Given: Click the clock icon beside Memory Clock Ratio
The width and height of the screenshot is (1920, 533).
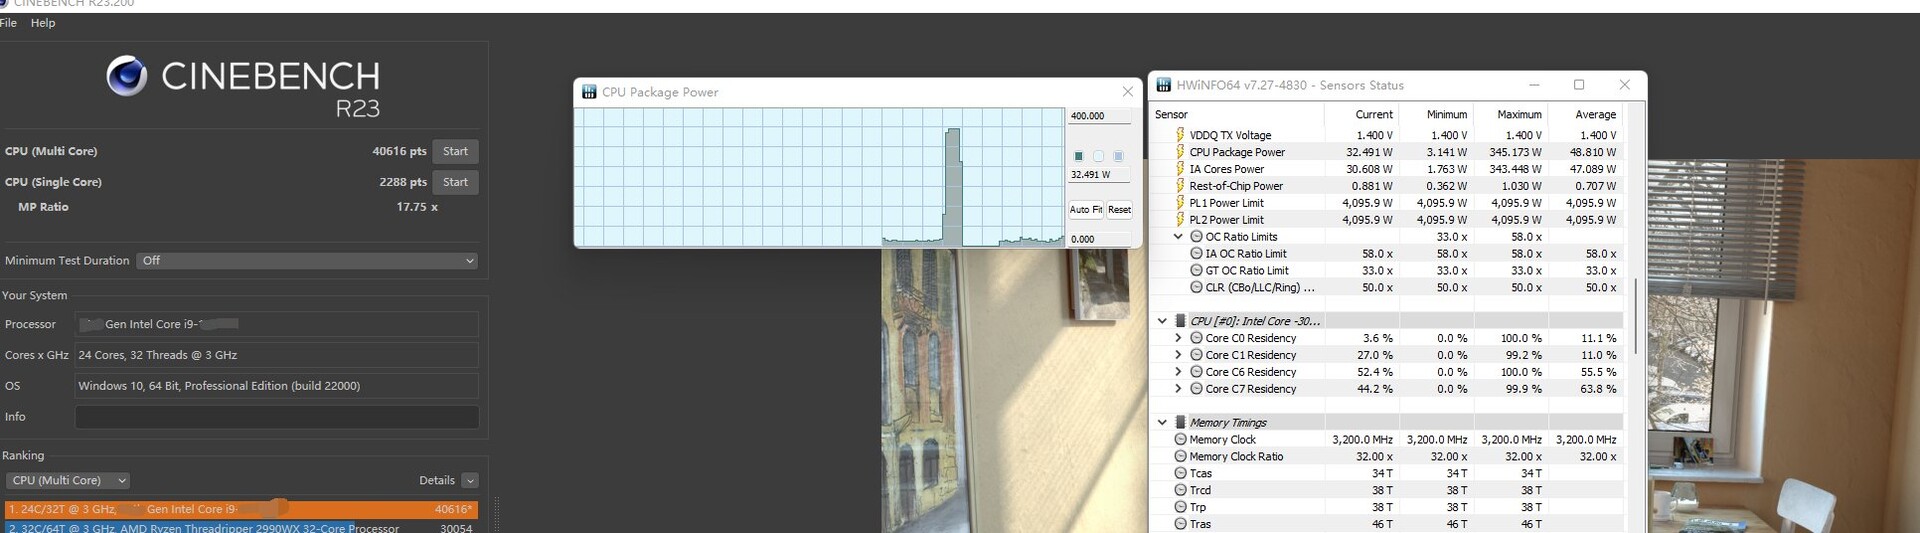Looking at the screenshot, I should pyautogui.click(x=1180, y=457).
